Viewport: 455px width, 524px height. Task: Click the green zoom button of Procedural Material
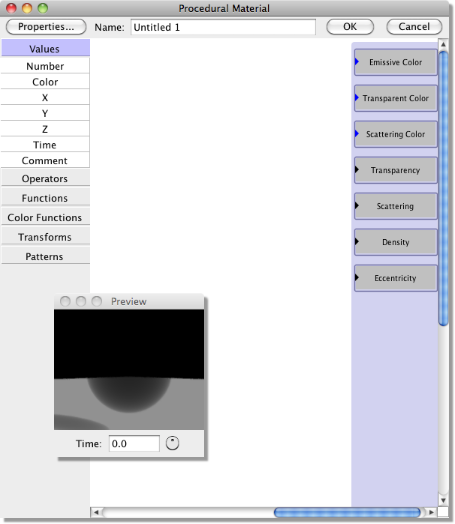43,8
